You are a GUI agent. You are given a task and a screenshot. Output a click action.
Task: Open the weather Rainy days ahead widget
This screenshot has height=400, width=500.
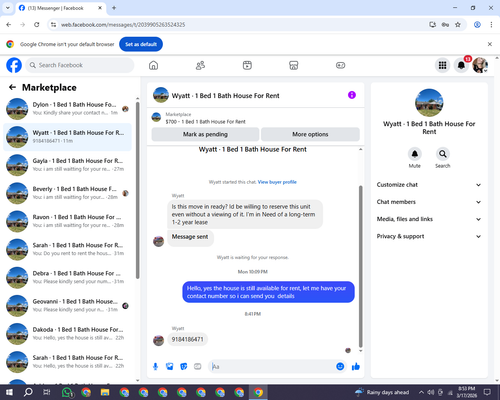pos(382,392)
